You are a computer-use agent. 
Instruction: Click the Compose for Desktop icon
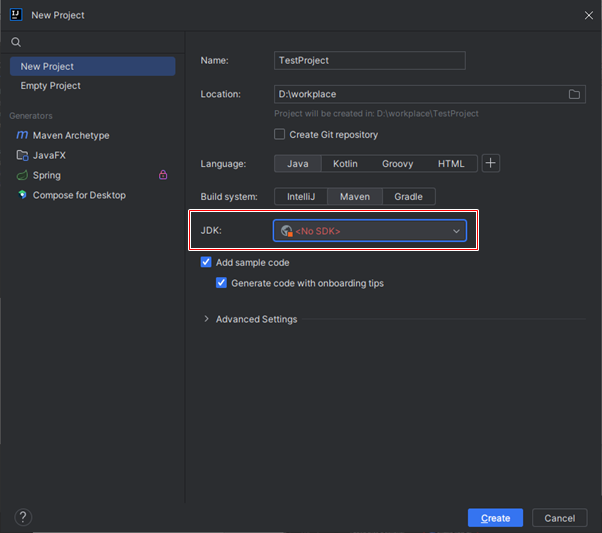click(22, 195)
